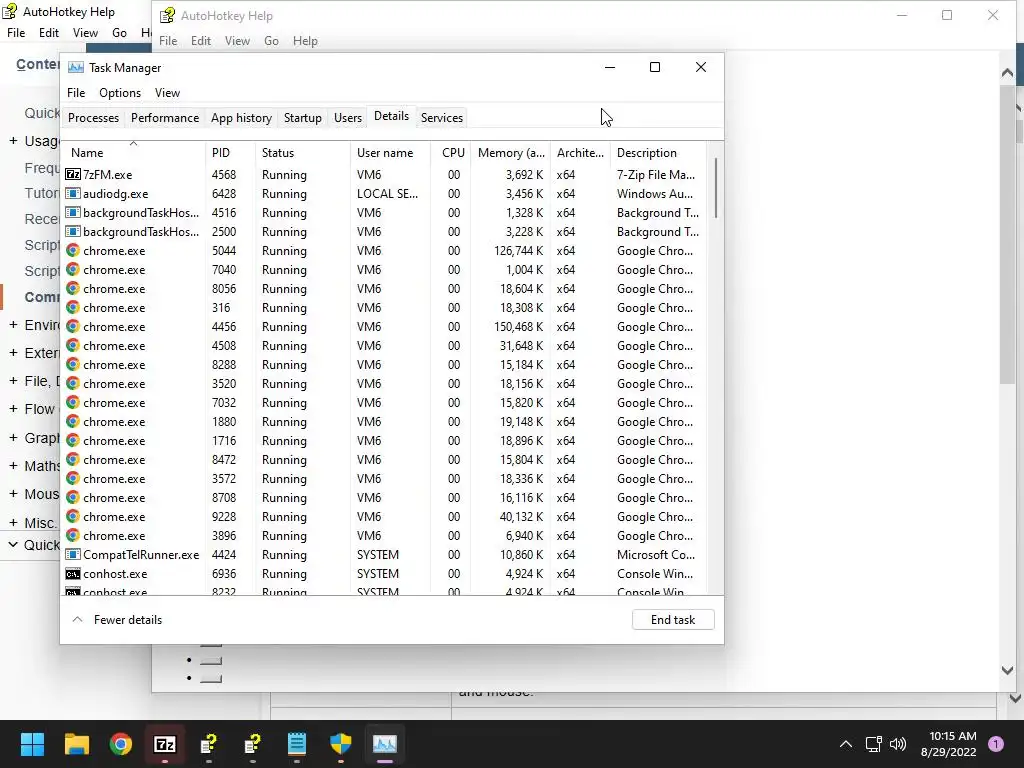This screenshot has height=768, width=1024.
Task: Select the LOCAL SE... user name cell
Action: pos(387,193)
